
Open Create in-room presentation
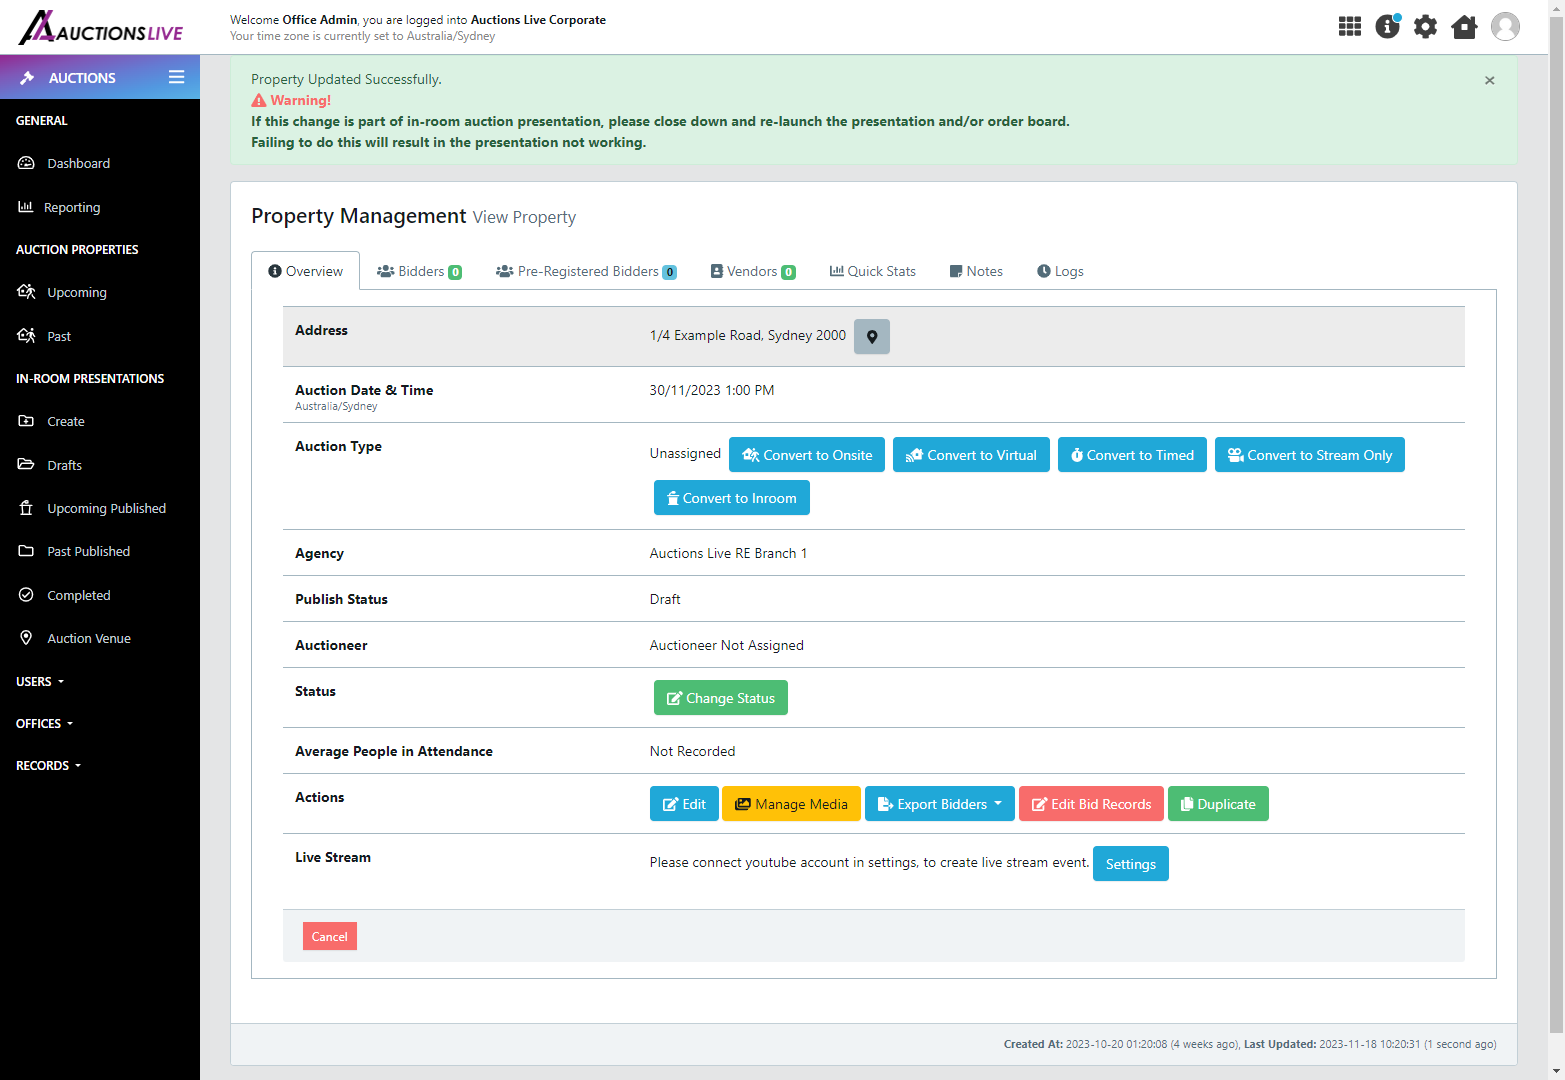(x=66, y=421)
